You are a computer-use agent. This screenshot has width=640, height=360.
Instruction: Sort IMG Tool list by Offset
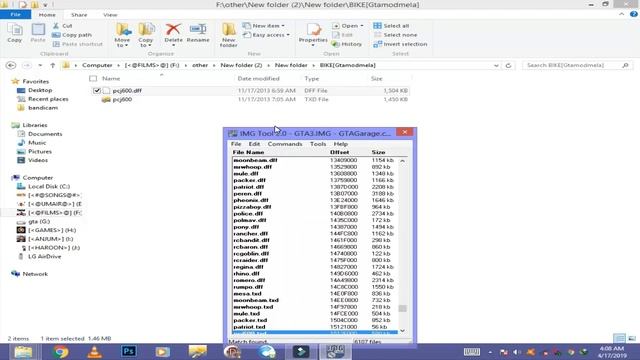pos(340,152)
